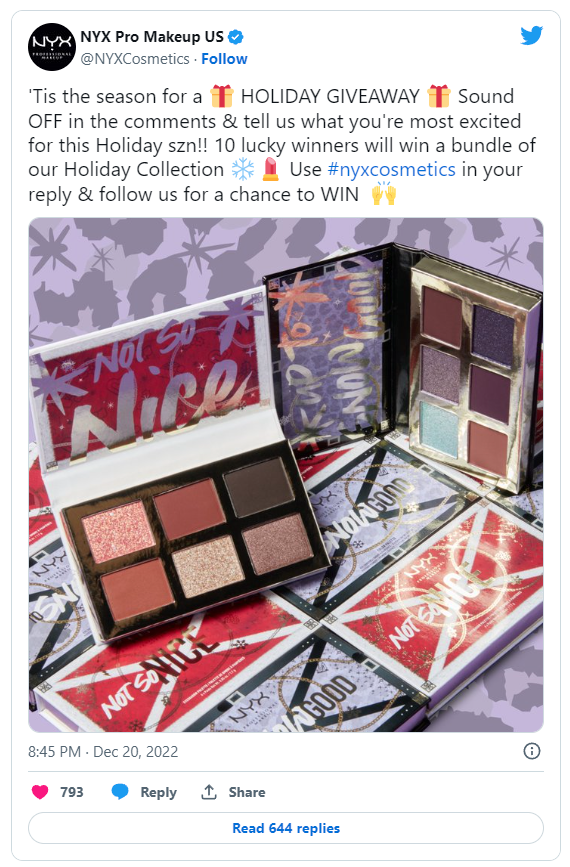Click the Reply text label
This screenshot has width=570, height=867.
pos(158,792)
